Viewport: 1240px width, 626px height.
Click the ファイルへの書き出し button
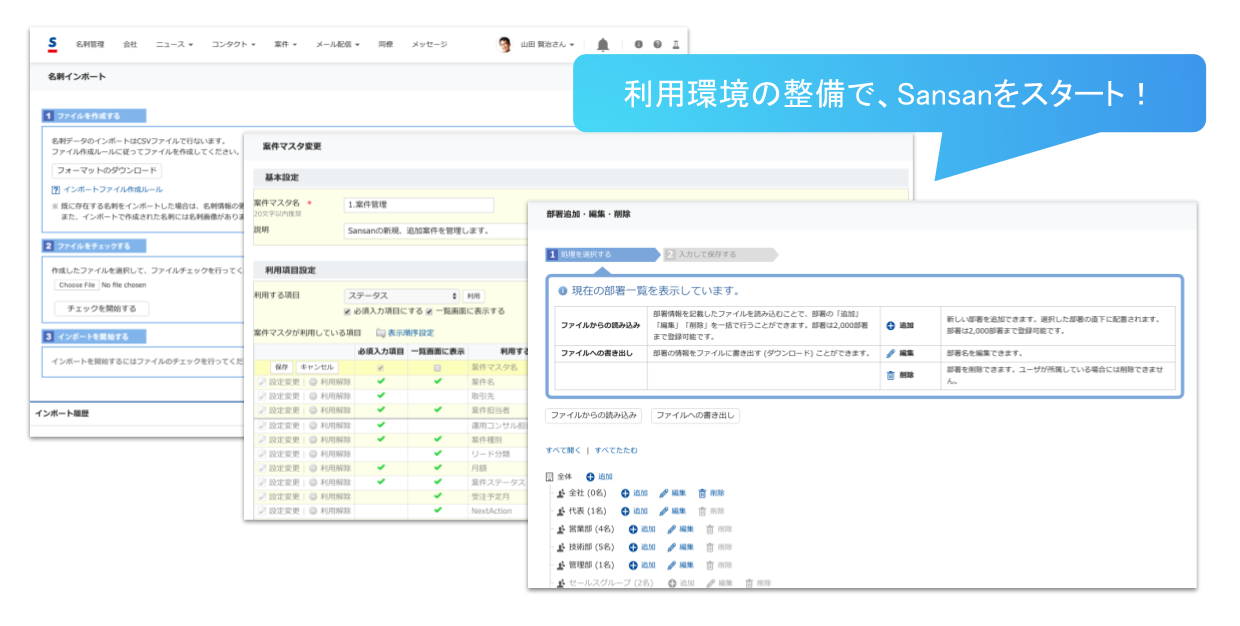(x=695, y=415)
